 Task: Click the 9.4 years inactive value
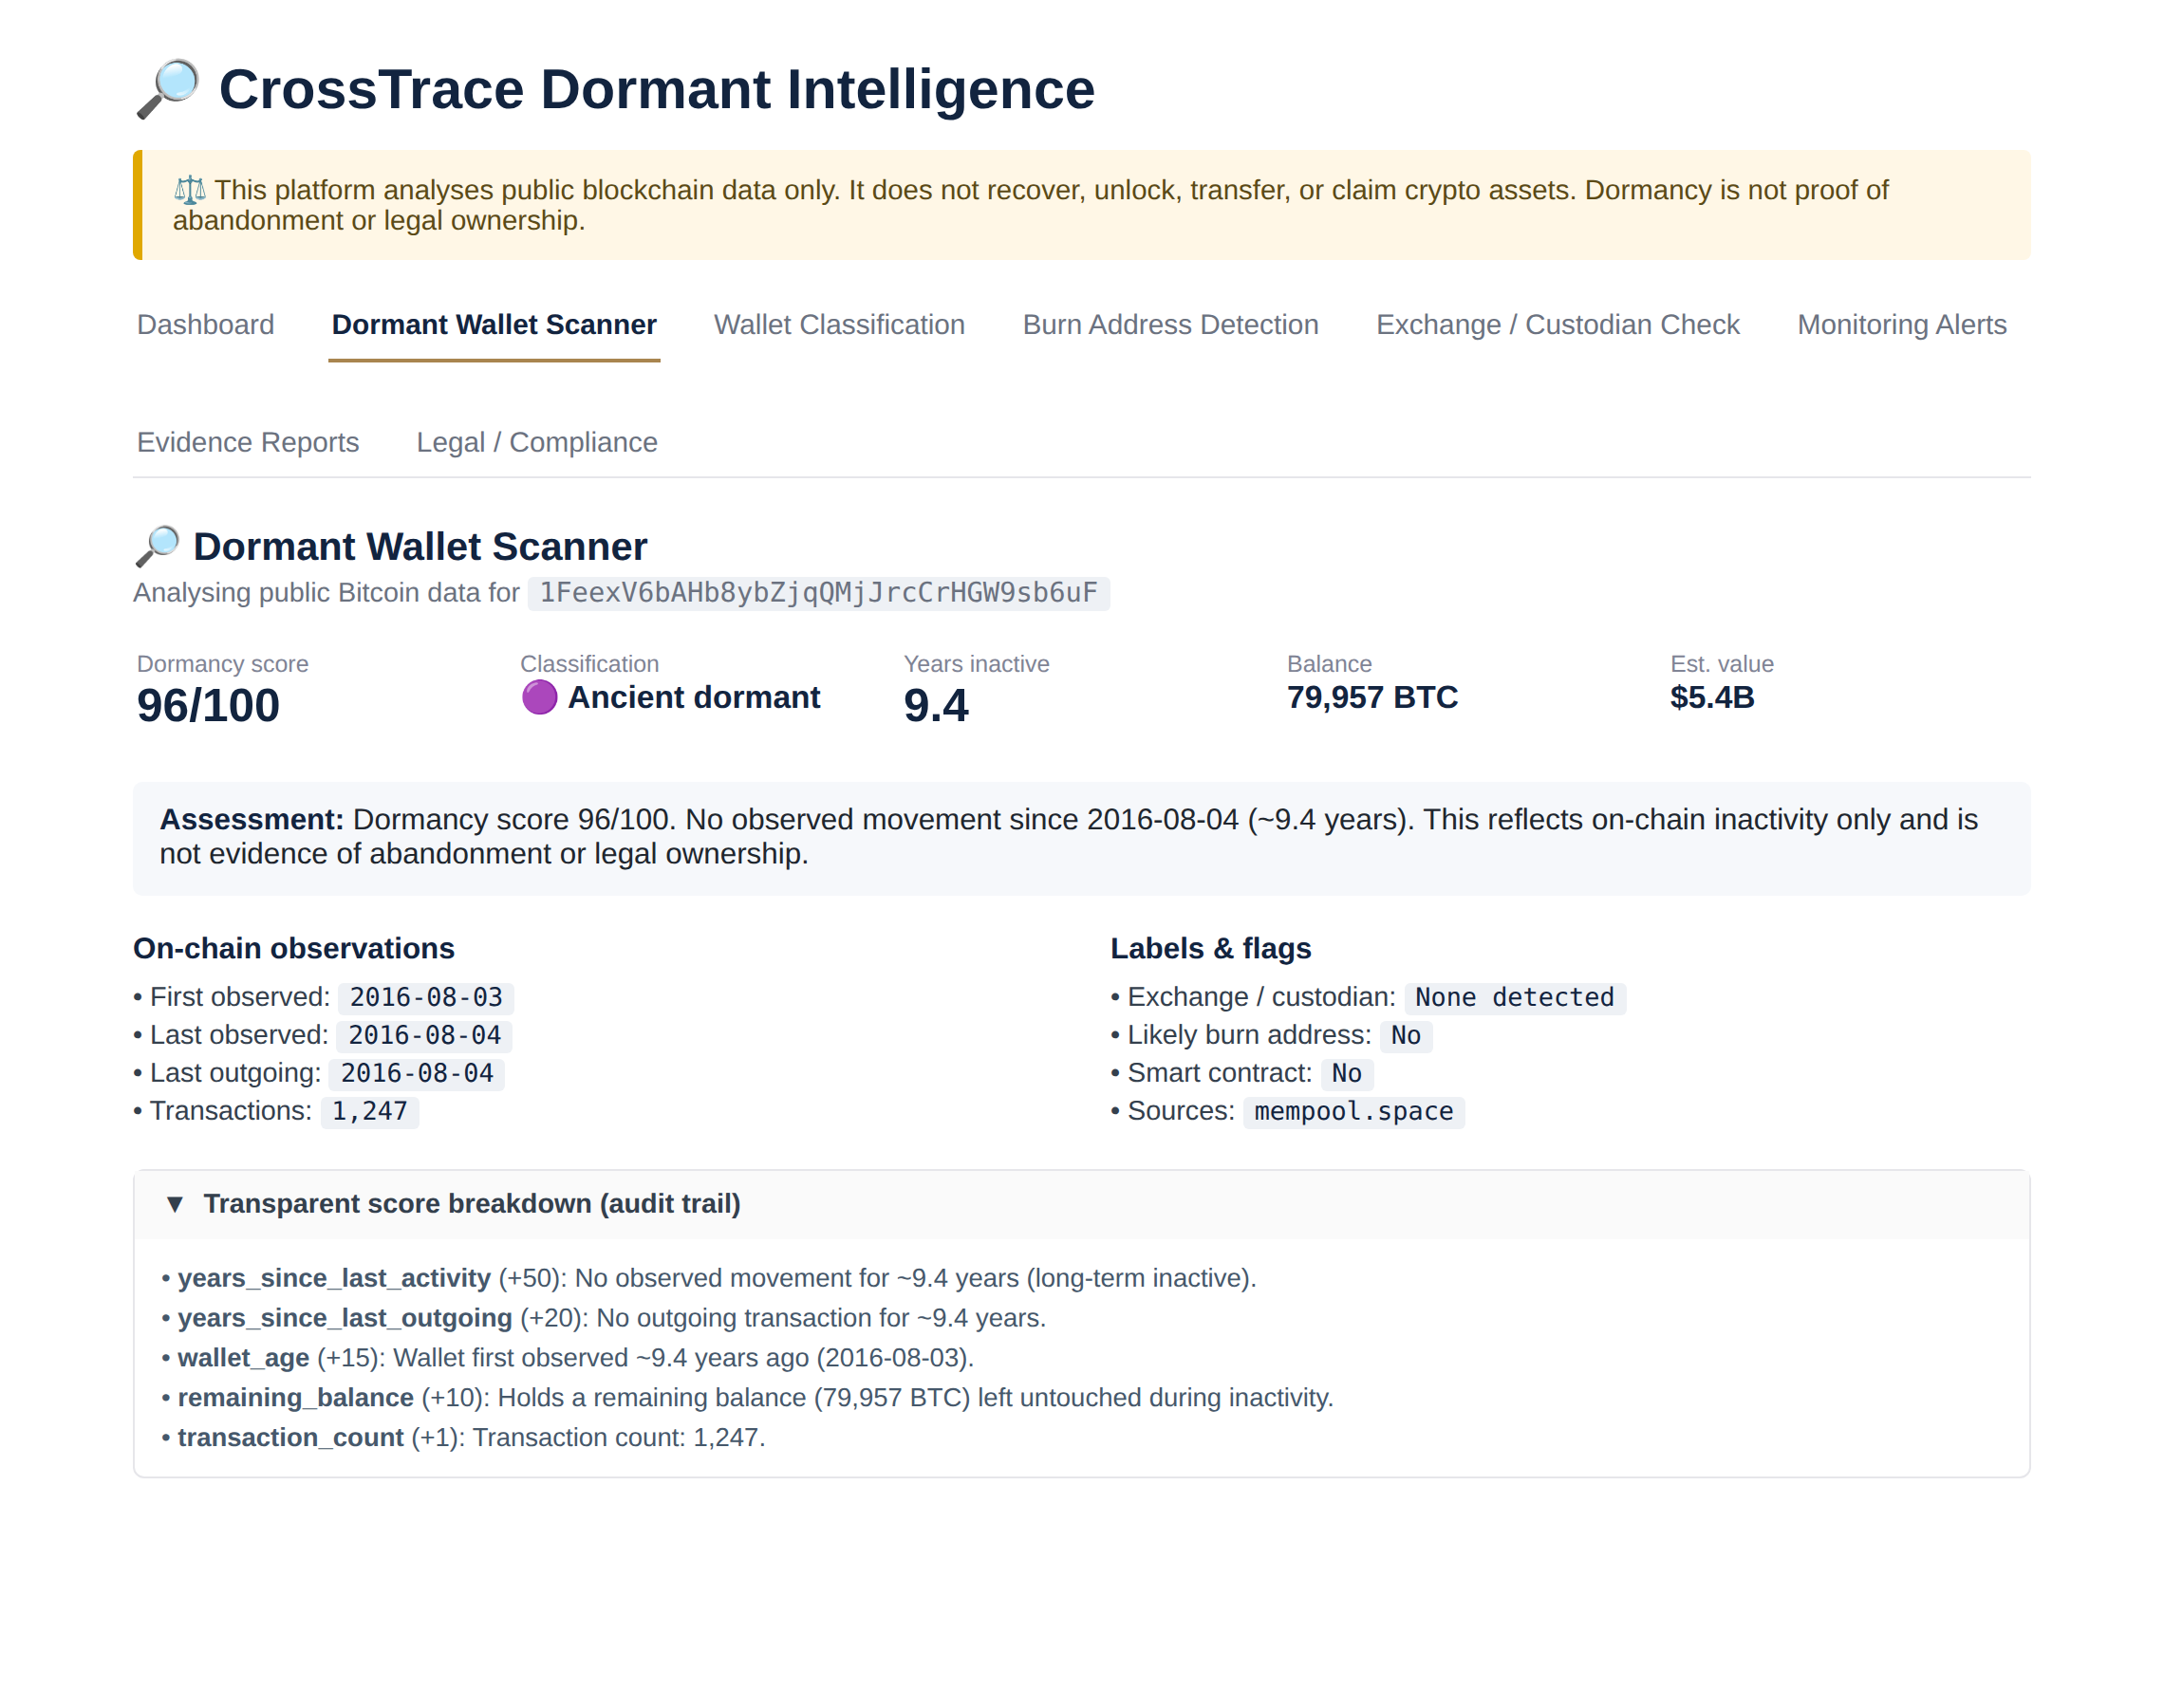[x=936, y=706]
